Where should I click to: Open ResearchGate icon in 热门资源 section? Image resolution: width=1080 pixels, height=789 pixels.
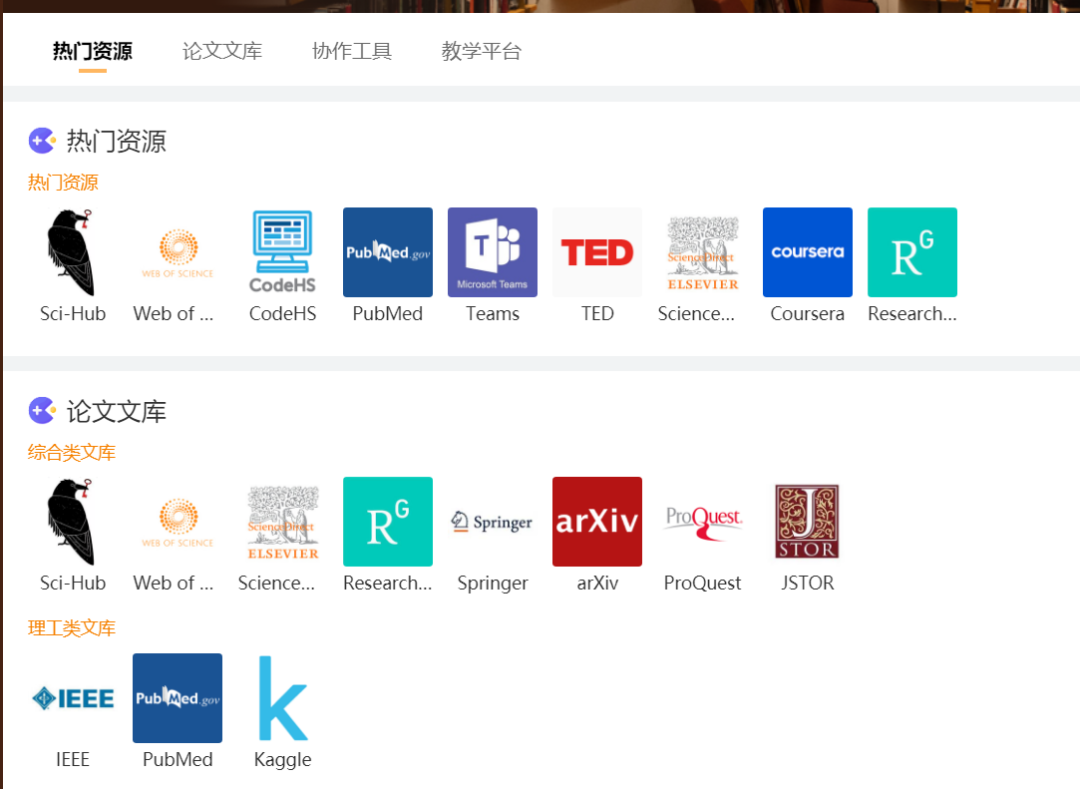913,253
